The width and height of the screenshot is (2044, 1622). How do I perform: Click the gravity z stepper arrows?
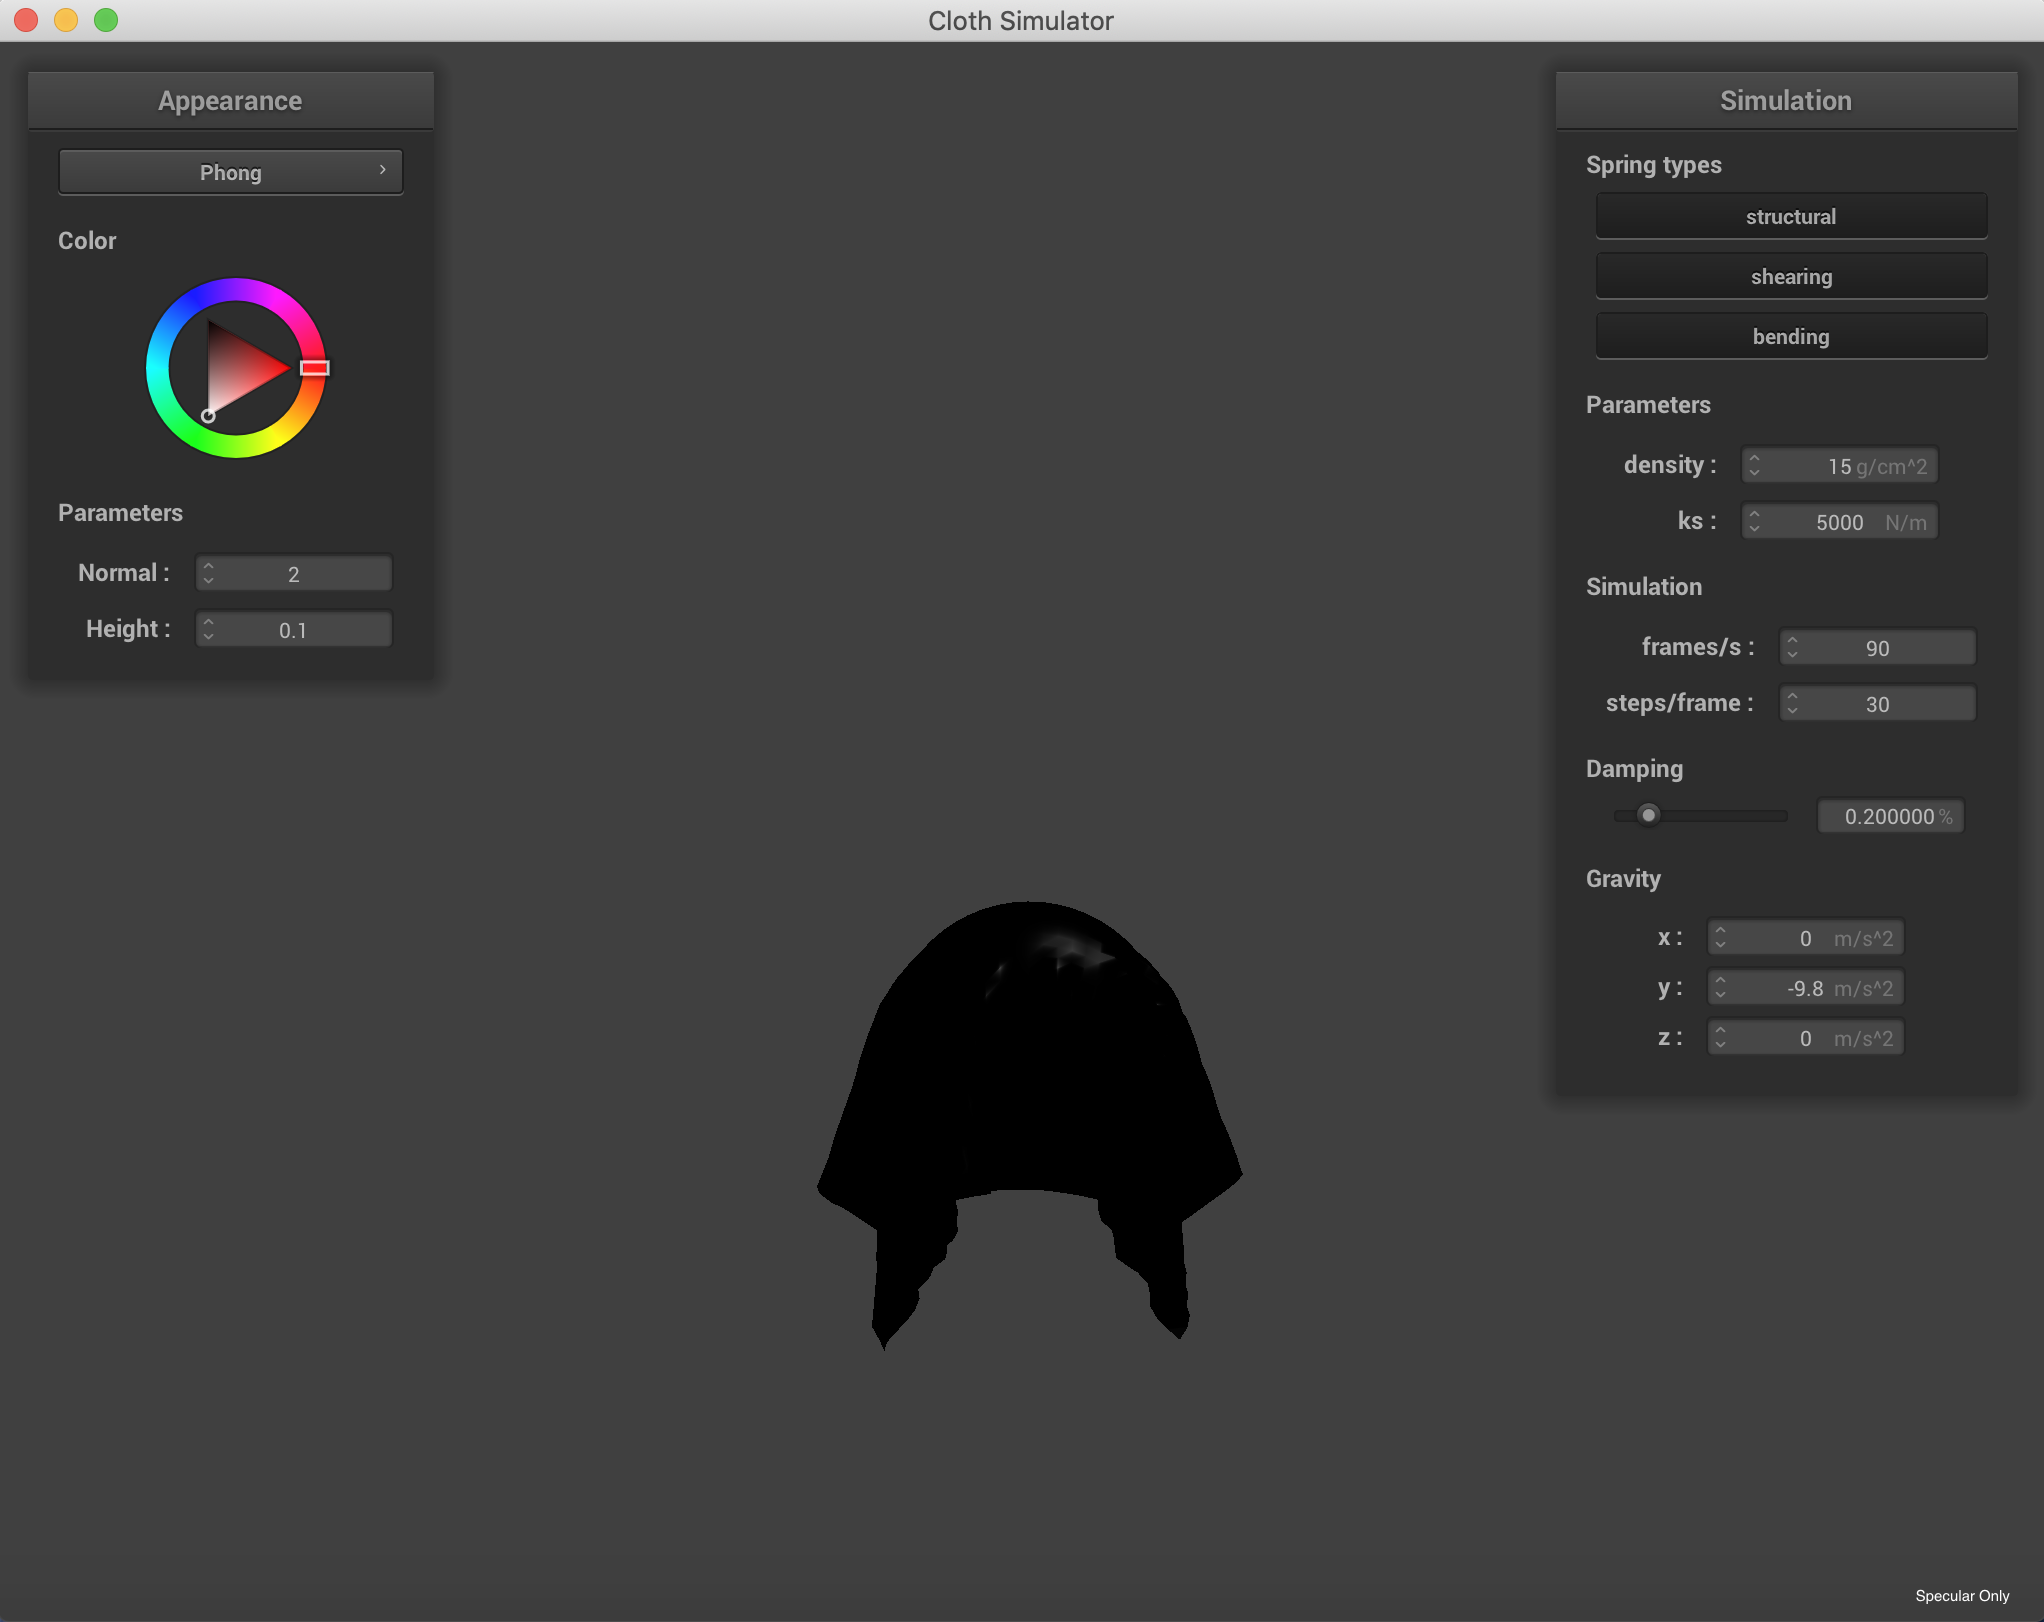1720,1038
